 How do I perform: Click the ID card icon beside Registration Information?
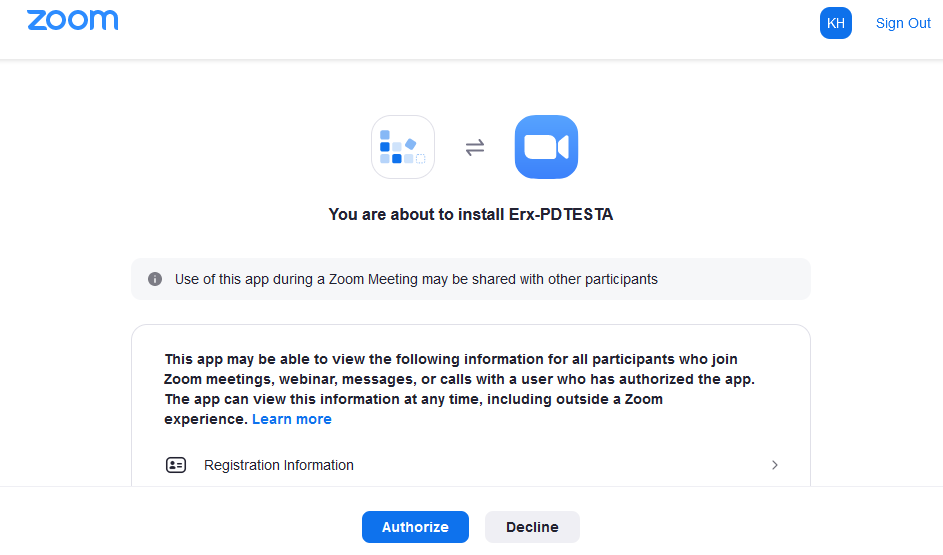(176, 465)
